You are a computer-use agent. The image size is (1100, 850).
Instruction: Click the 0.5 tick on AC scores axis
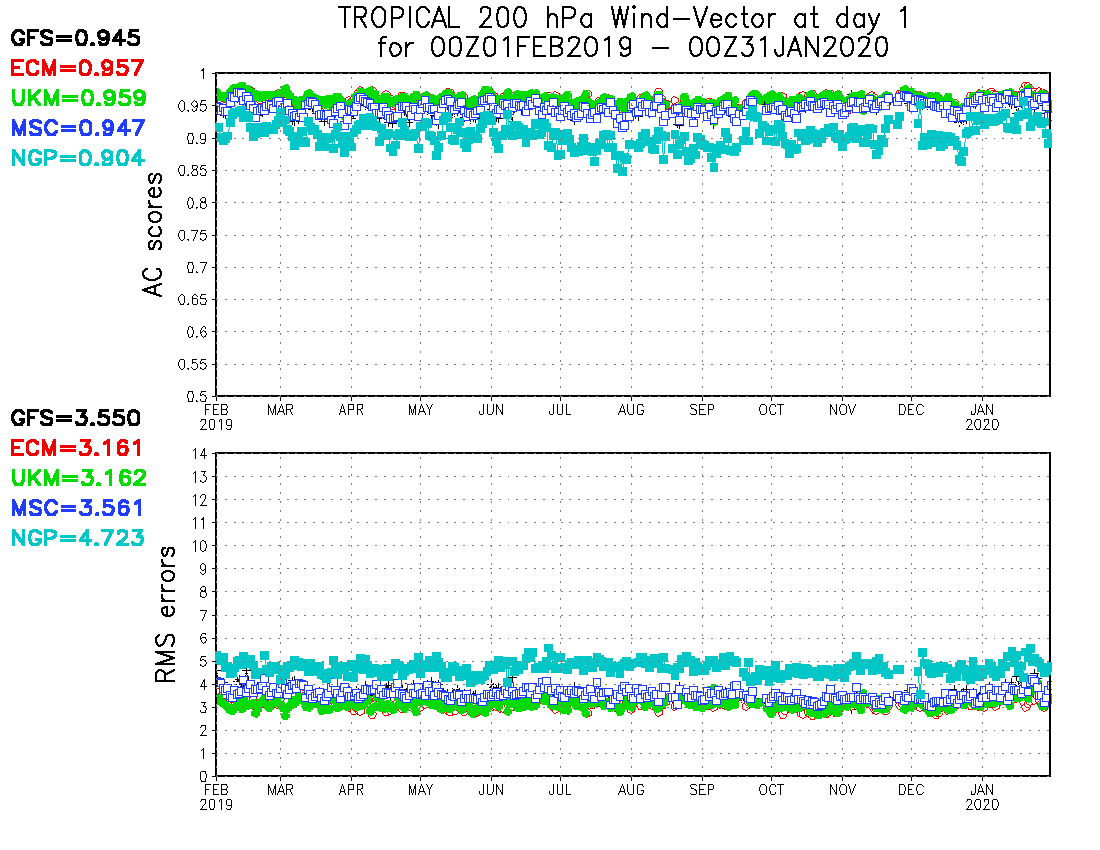pos(197,396)
